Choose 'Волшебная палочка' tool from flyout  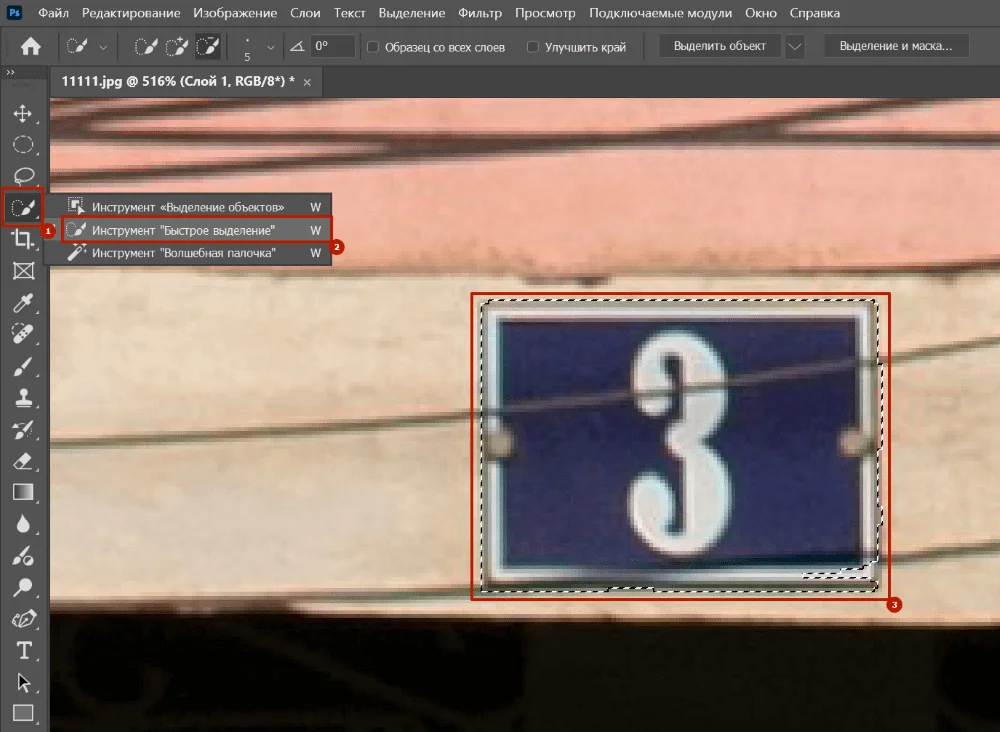tap(183, 254)
